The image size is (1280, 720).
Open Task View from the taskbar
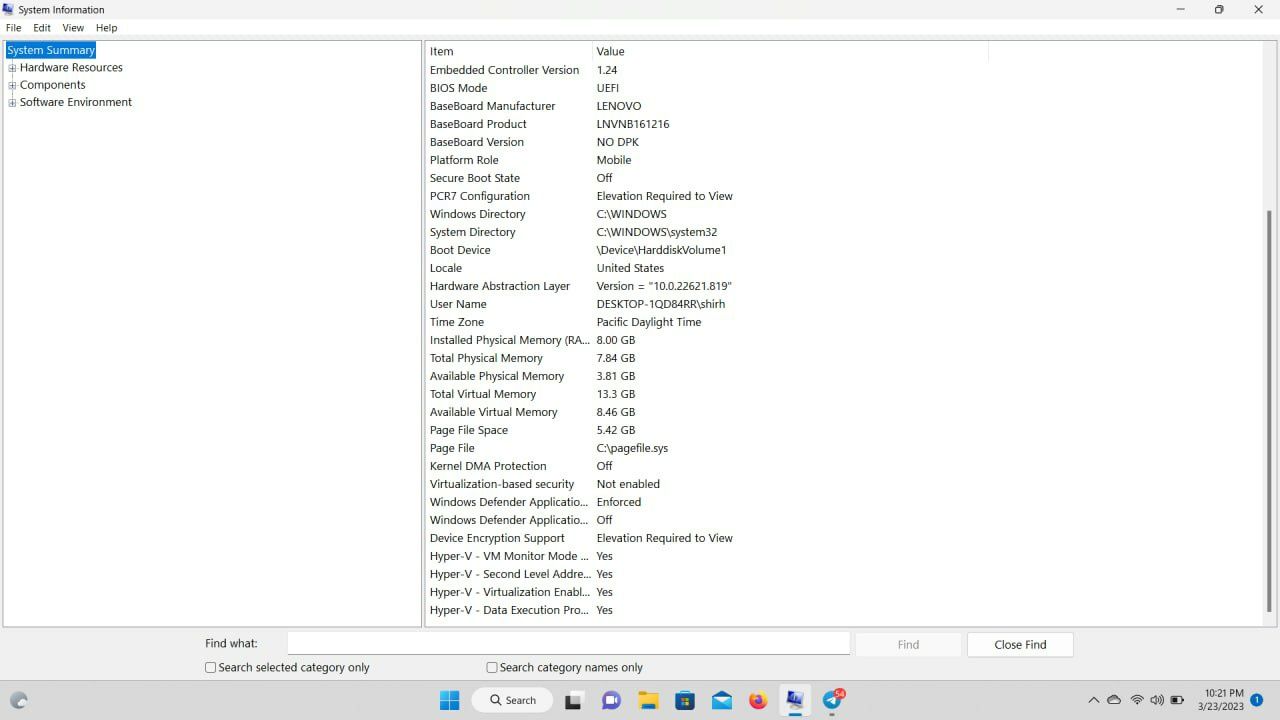tap(573, 700)
